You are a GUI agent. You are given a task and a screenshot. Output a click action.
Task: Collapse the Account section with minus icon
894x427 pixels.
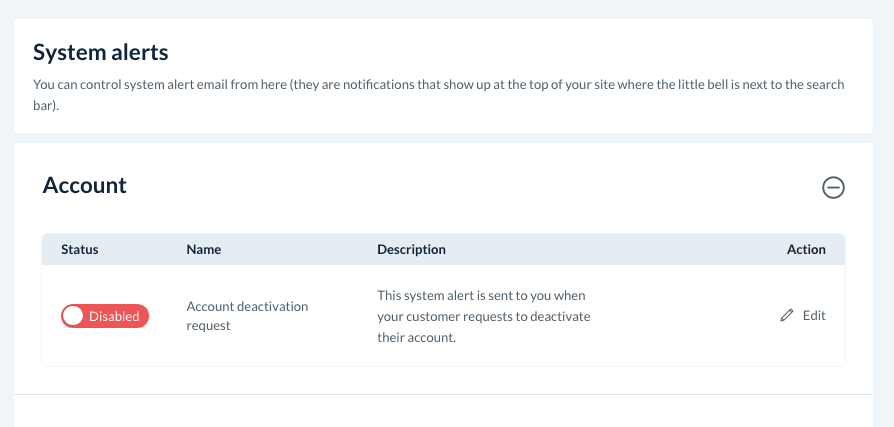[x=833, y=187]
